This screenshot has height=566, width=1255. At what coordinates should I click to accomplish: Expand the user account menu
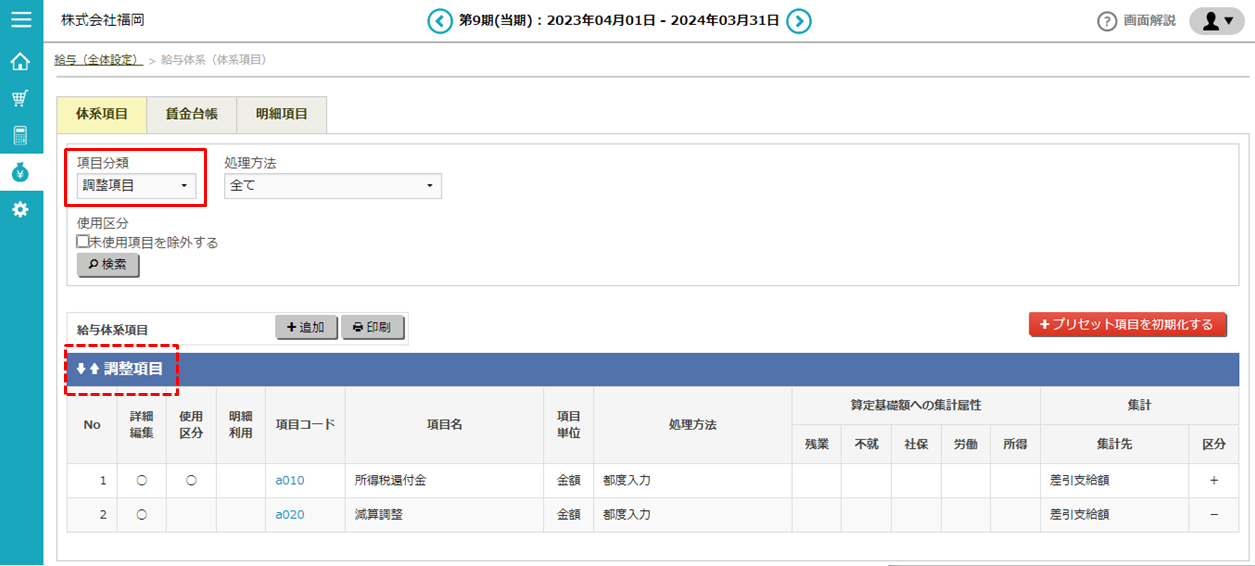(x=1216, y=21)
